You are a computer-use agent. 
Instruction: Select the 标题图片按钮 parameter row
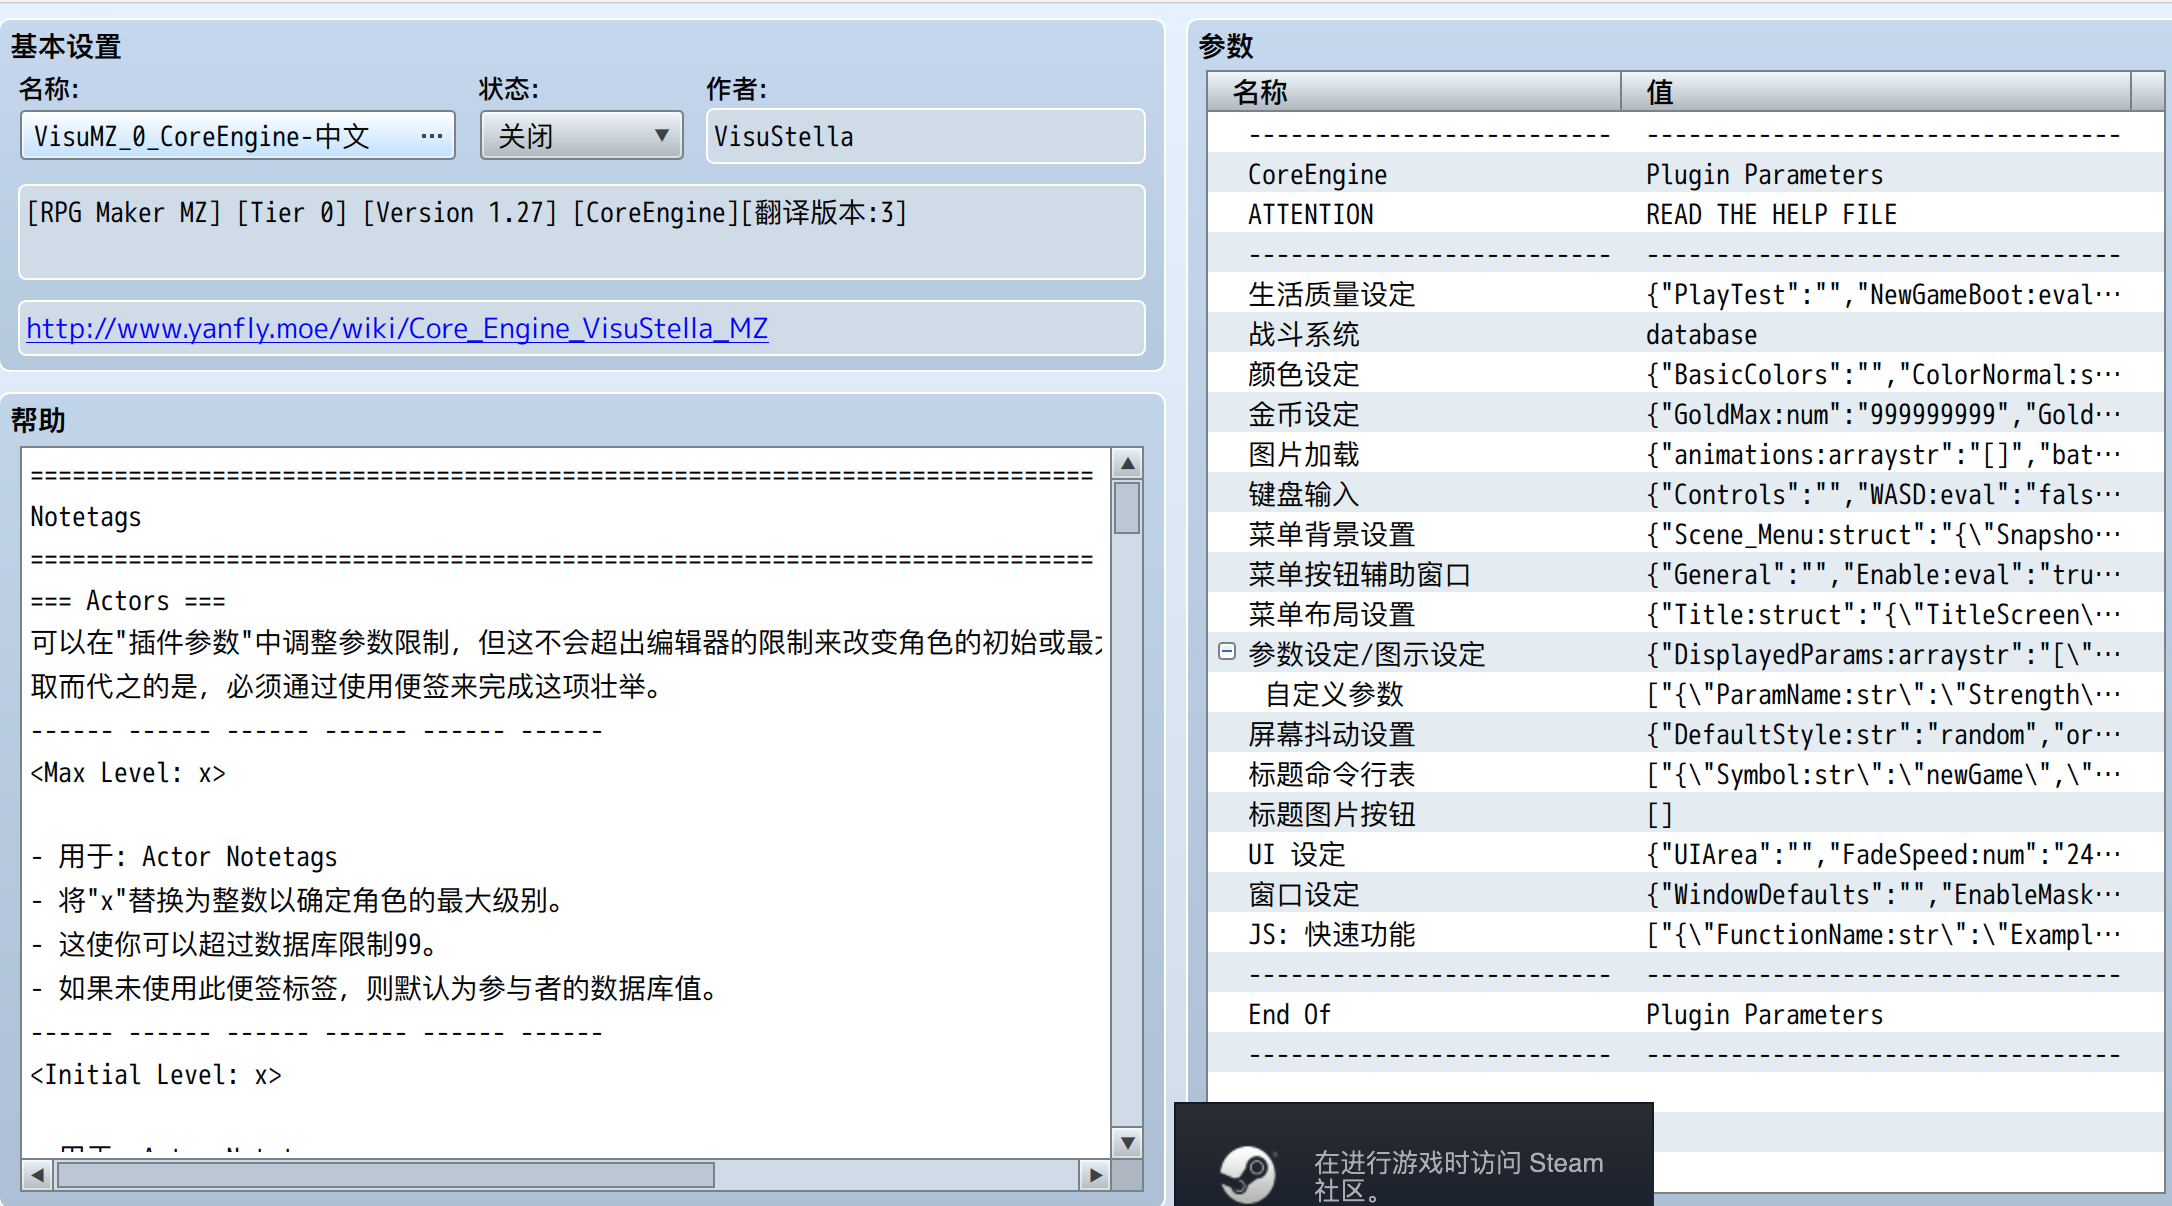pyautogui.click(x=1685, y=814)
